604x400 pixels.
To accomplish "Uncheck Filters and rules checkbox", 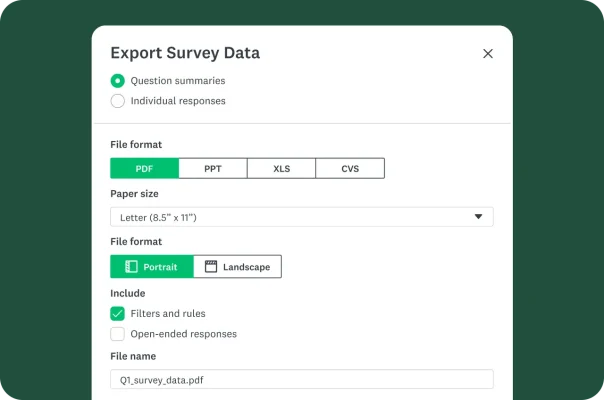I will coord(117,314).
